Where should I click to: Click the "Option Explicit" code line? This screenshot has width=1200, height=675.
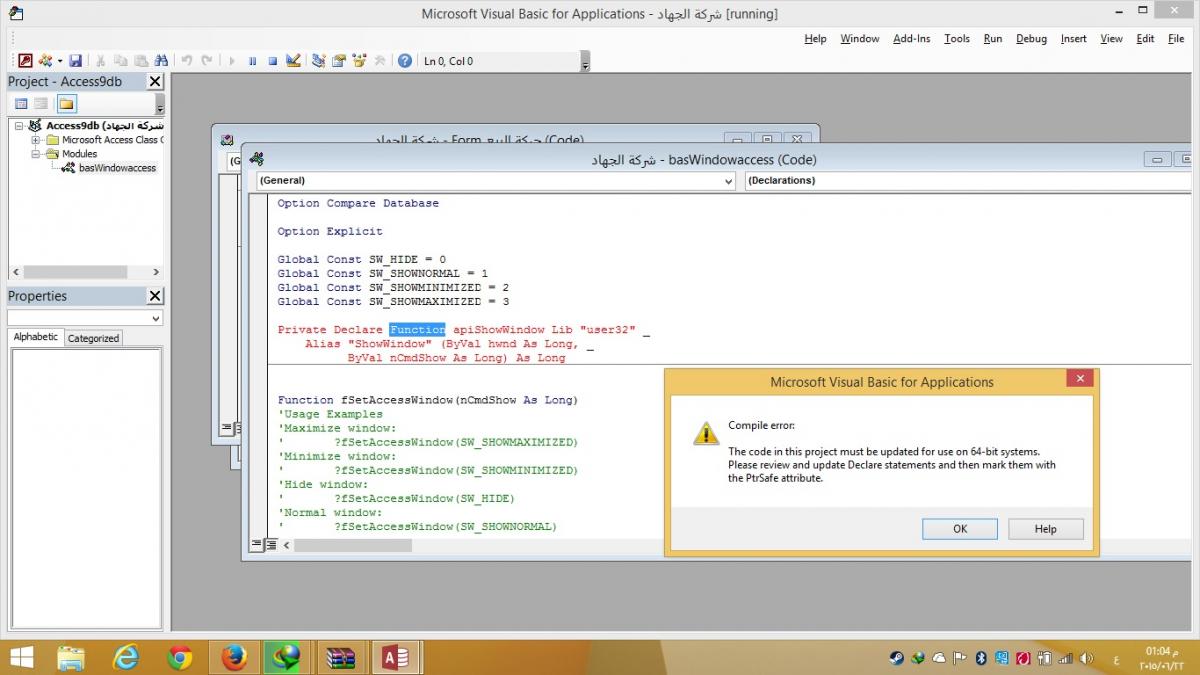pos(330,231)
